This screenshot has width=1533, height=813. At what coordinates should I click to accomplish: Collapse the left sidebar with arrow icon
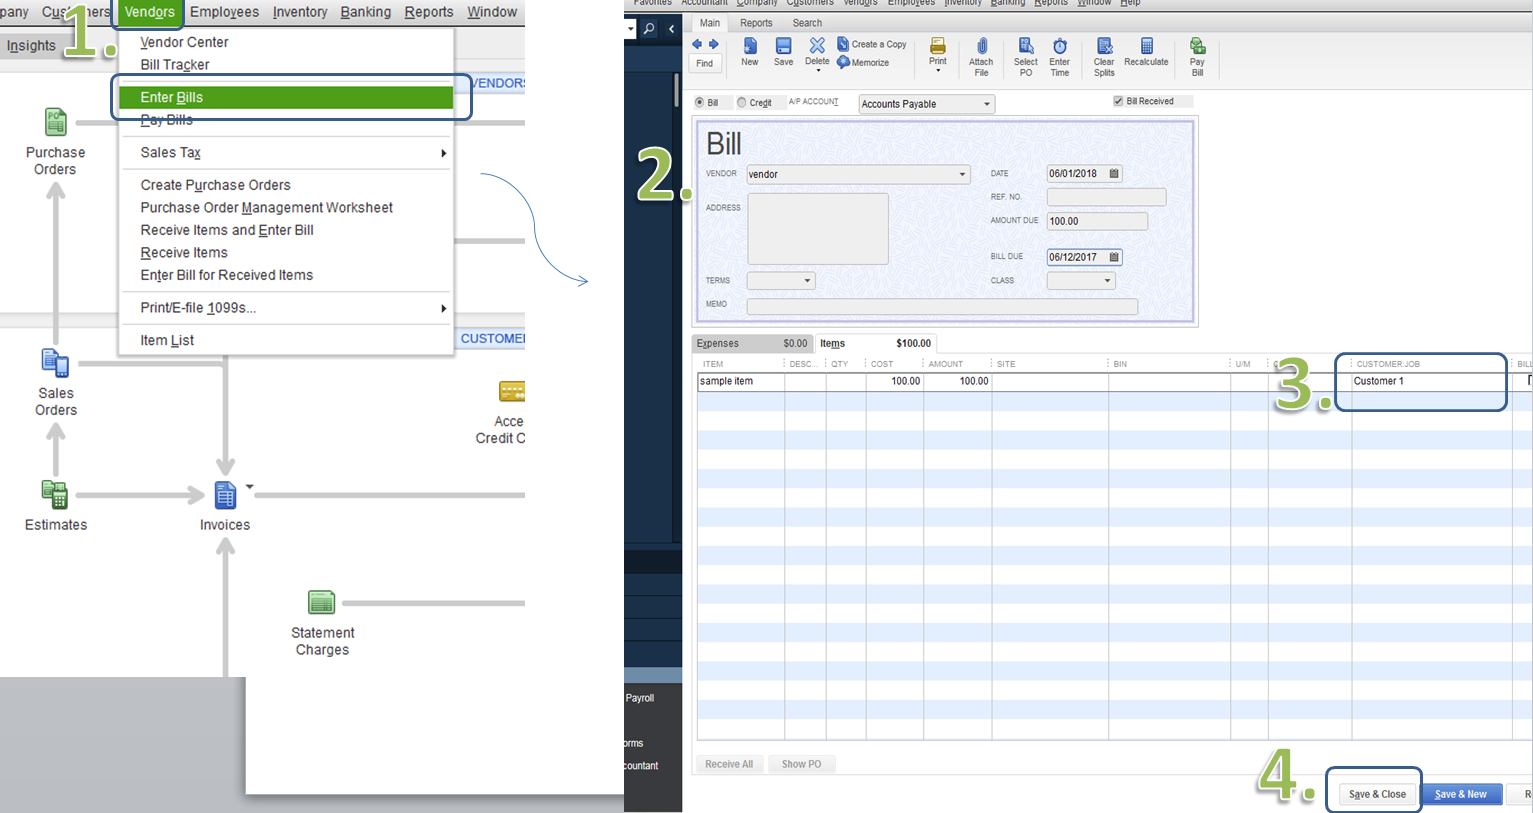[671, 29]
